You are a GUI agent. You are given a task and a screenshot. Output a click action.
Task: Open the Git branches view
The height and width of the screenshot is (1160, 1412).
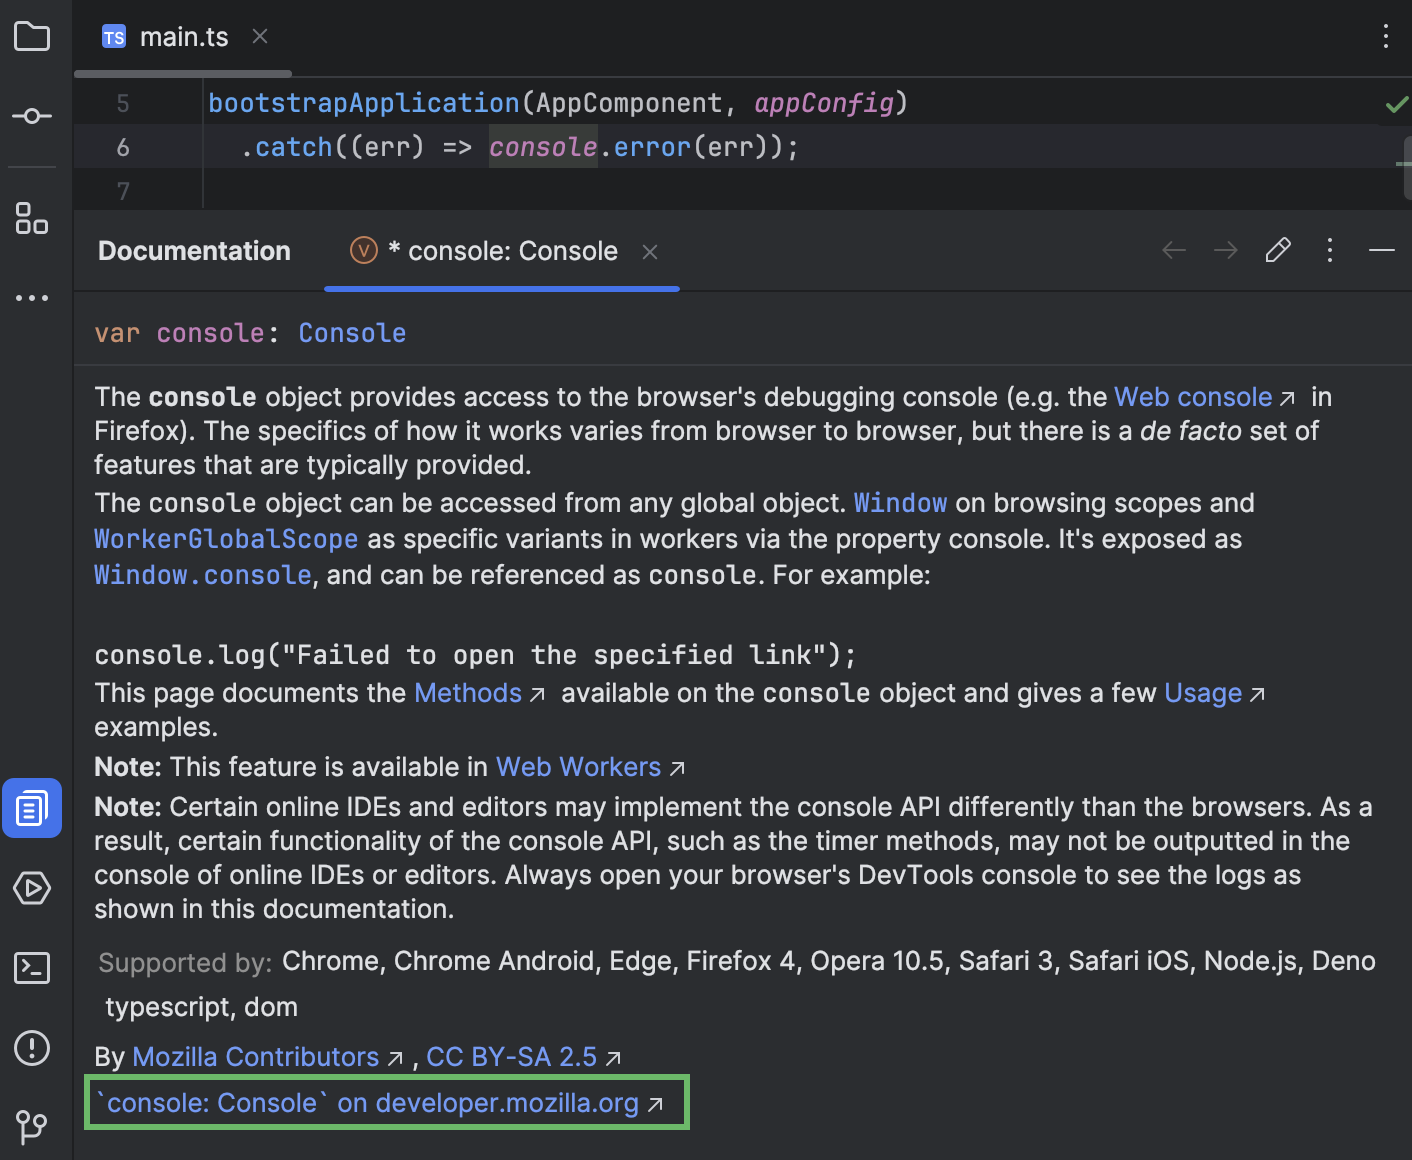[31, 1127]
